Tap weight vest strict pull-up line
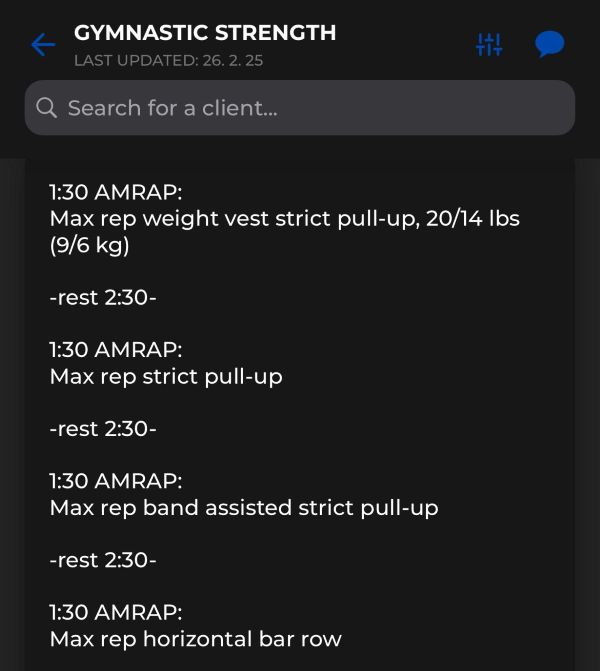 285,219
